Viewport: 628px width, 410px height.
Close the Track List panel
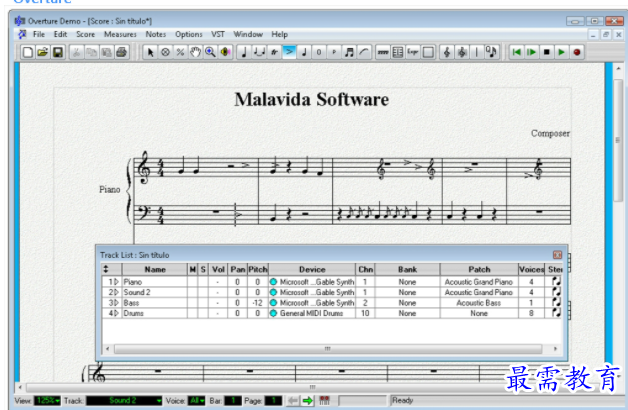(558, 255)
